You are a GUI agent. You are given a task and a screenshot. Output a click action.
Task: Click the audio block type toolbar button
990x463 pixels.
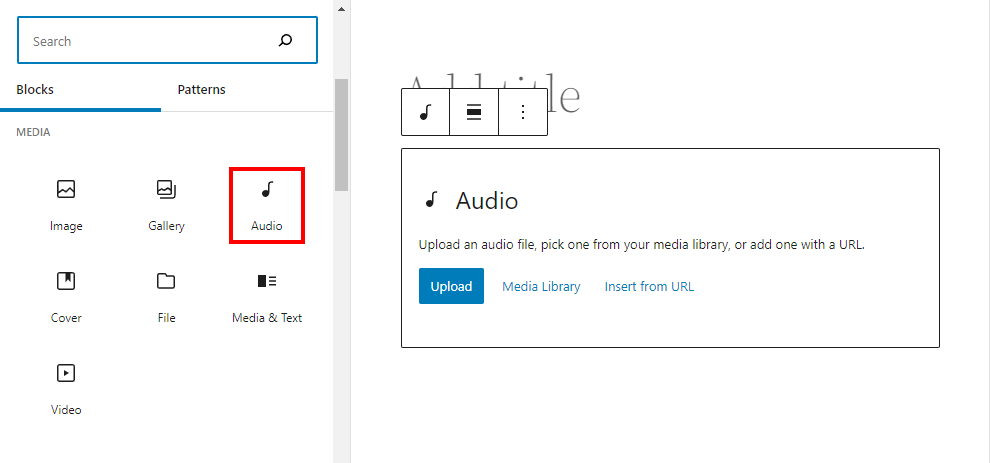click(x=425, y=112)
